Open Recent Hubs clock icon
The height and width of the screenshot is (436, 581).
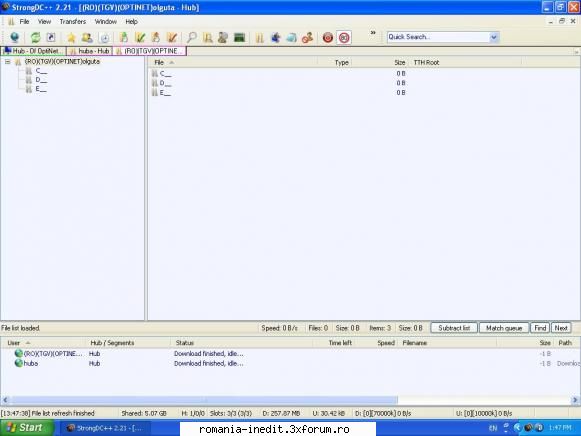[104, 38]
